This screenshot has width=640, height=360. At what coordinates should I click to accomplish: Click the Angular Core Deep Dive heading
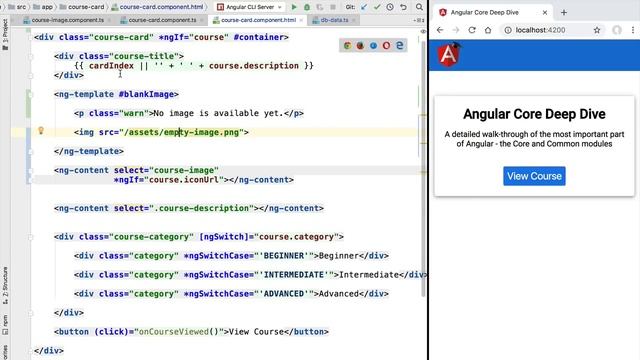(534, 114)
